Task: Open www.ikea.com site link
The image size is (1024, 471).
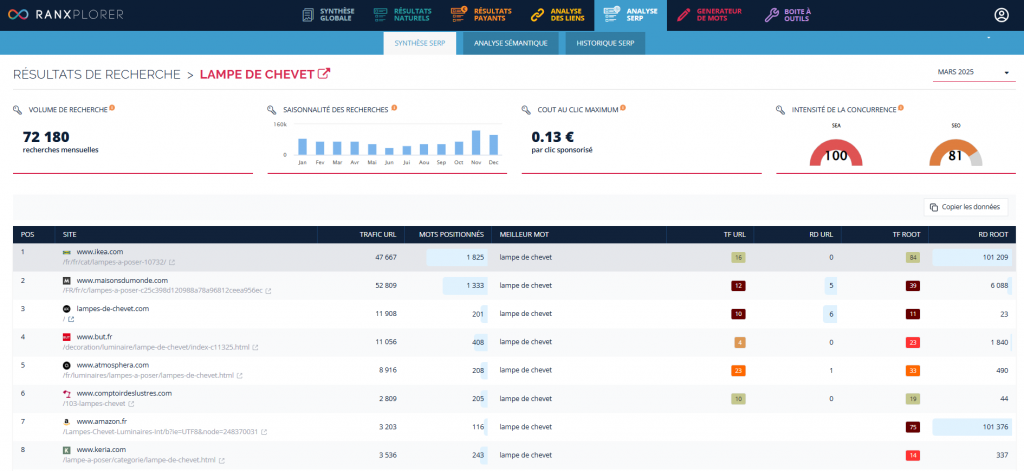Action: (100, 252)
